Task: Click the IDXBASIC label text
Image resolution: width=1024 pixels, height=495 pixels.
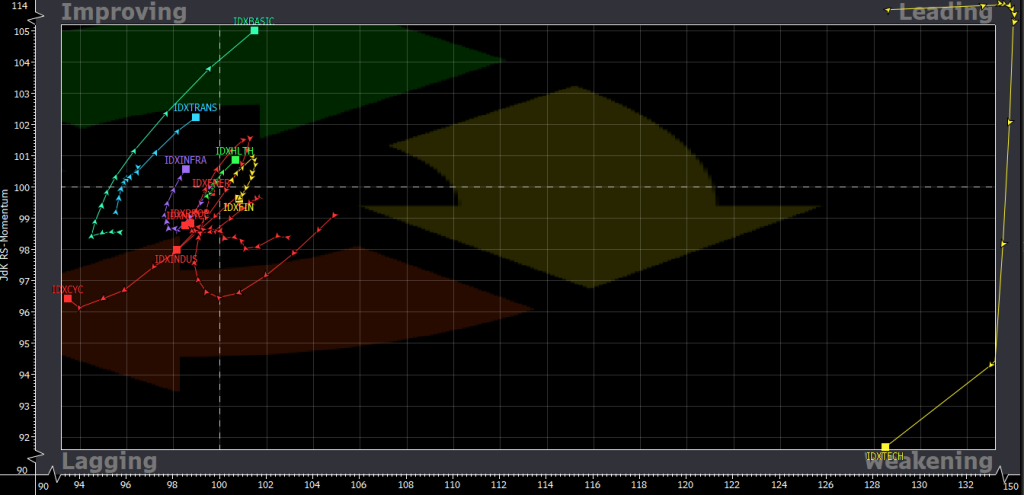Action: 254,22
